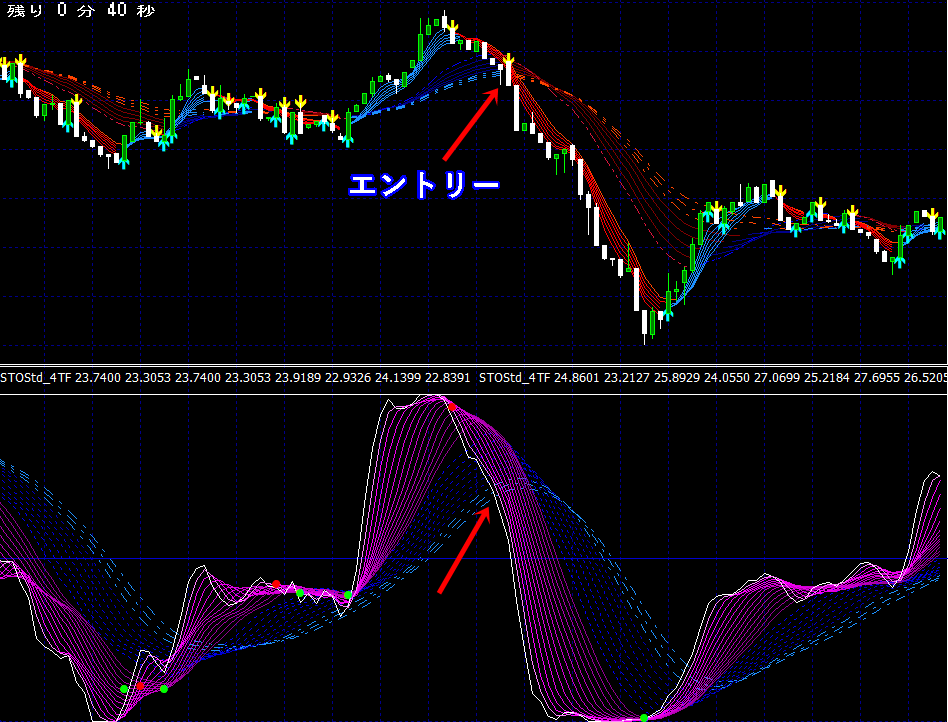Click the indicator value 27.6955
948x722 pixels.
(877, 378)
